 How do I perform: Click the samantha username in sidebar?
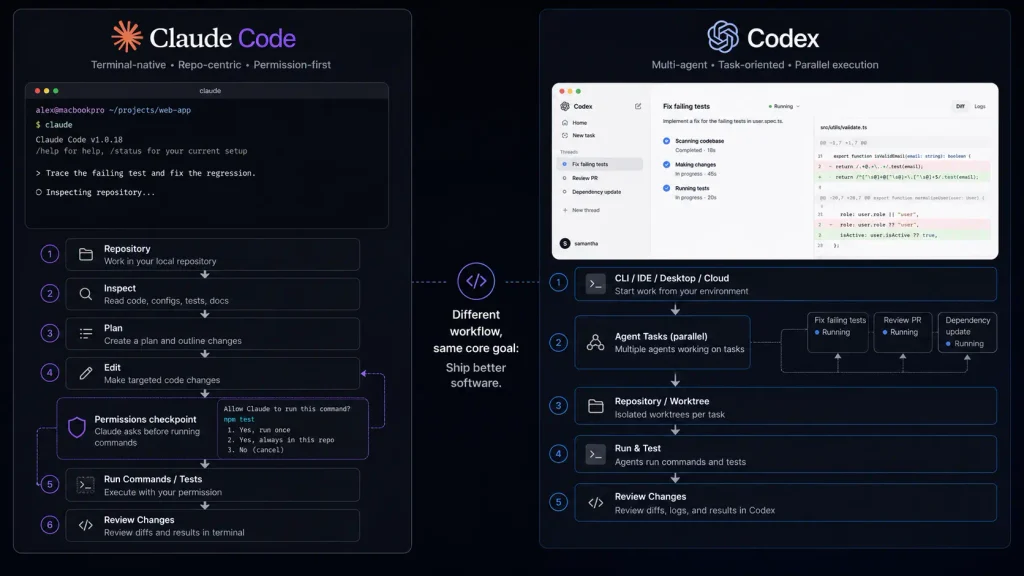click(586, 244)
